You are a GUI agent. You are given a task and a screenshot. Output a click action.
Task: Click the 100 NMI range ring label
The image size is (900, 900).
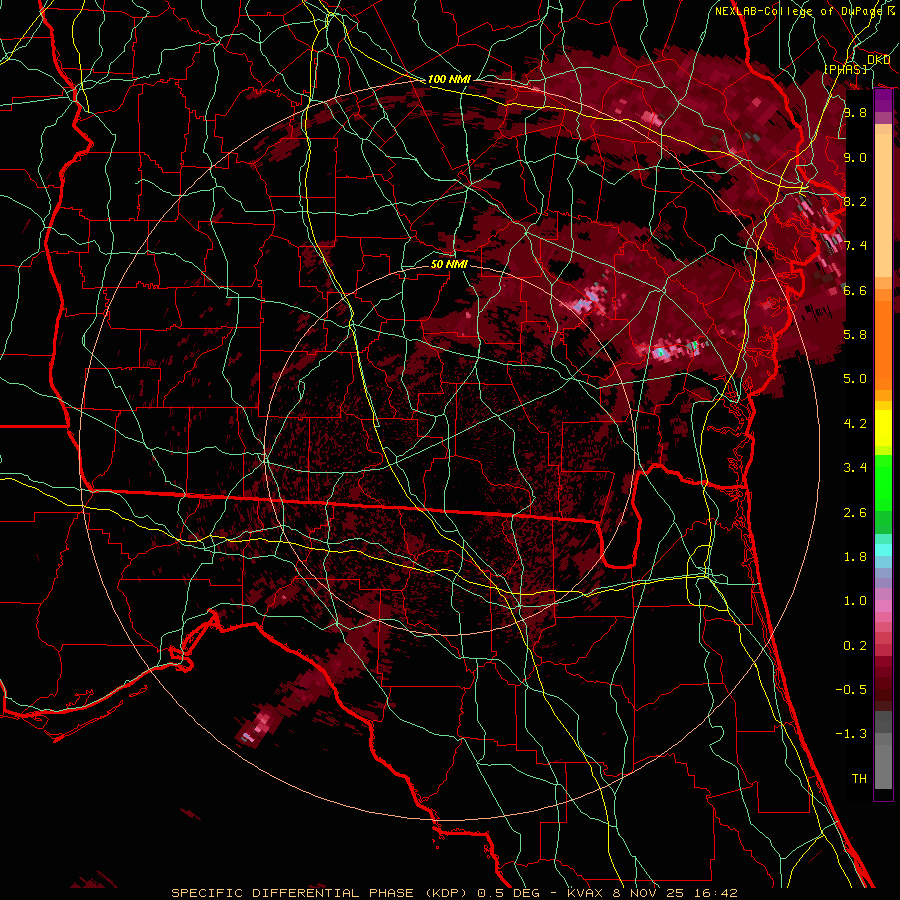449,79
